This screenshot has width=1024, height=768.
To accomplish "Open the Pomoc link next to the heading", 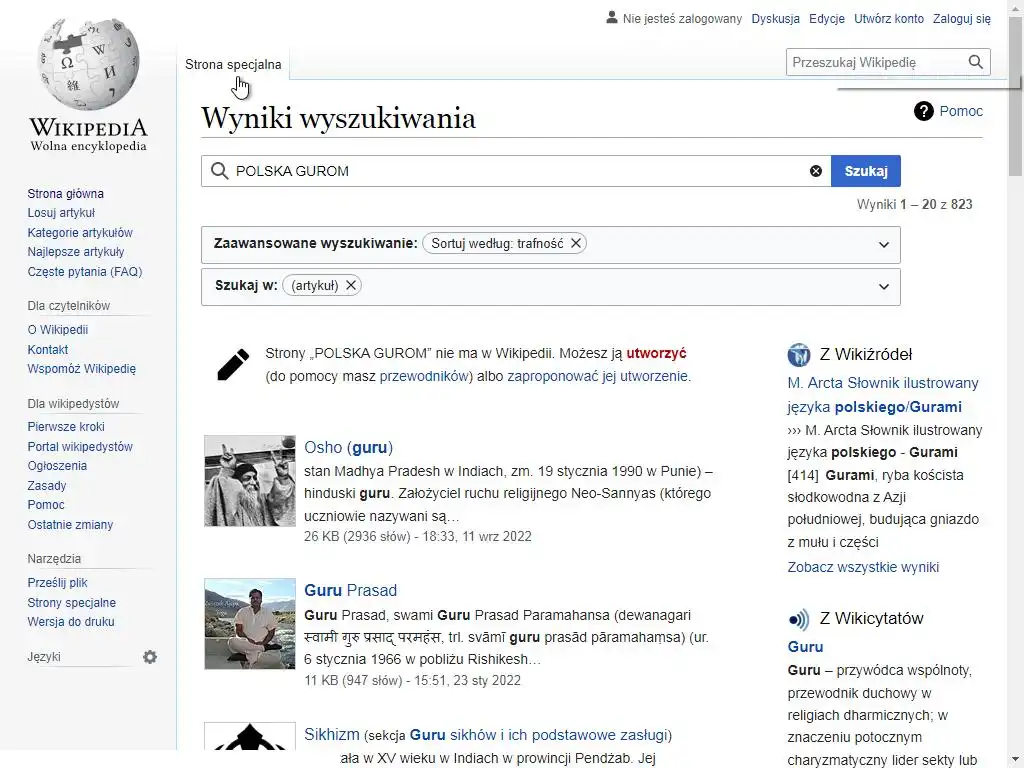I will (x=961, y=111).
